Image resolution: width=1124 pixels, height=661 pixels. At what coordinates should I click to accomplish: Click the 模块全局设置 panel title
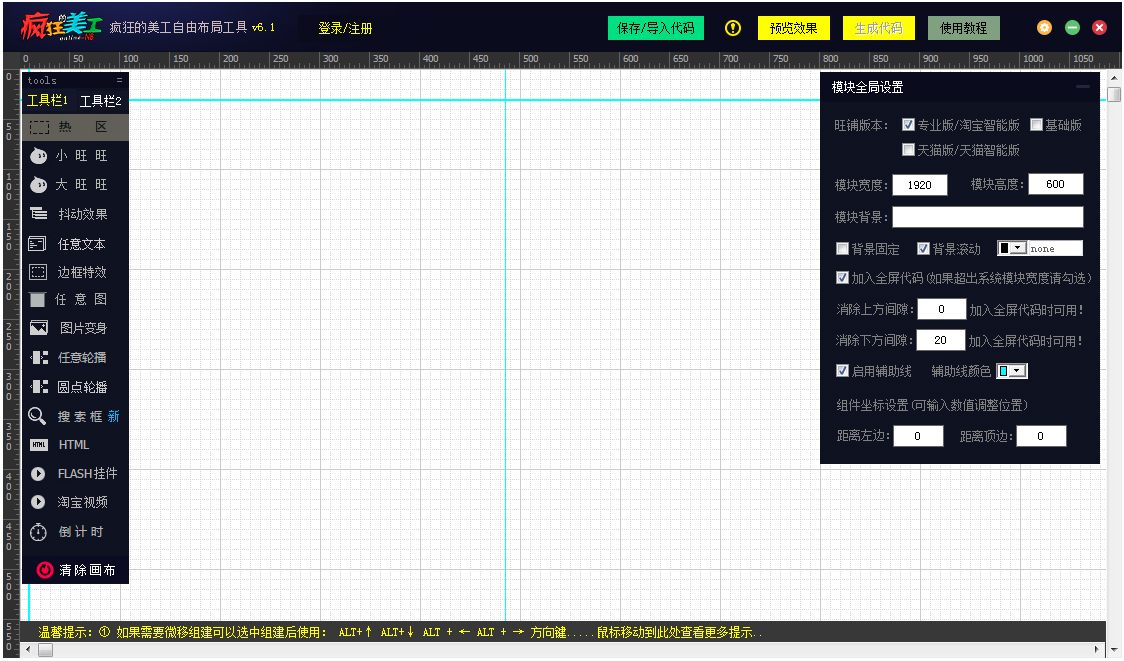[x=867, y=87]
